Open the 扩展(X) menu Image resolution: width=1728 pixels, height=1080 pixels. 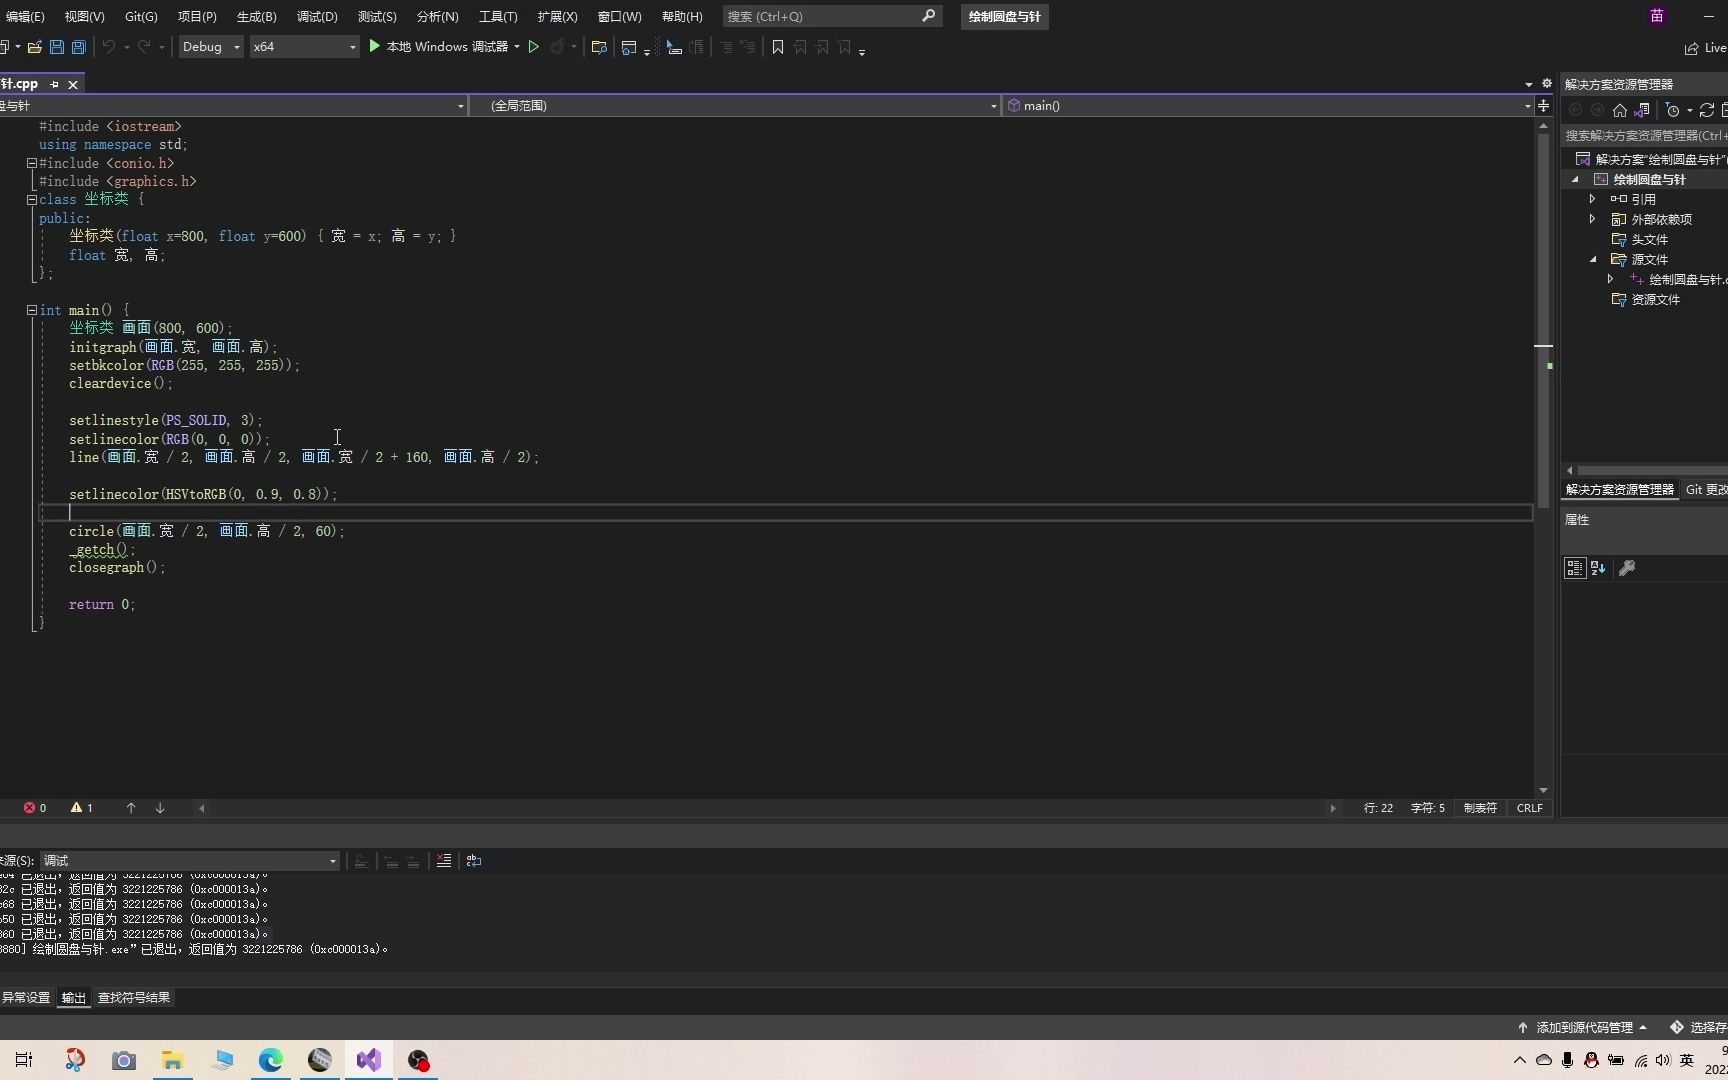click(557, 16)
